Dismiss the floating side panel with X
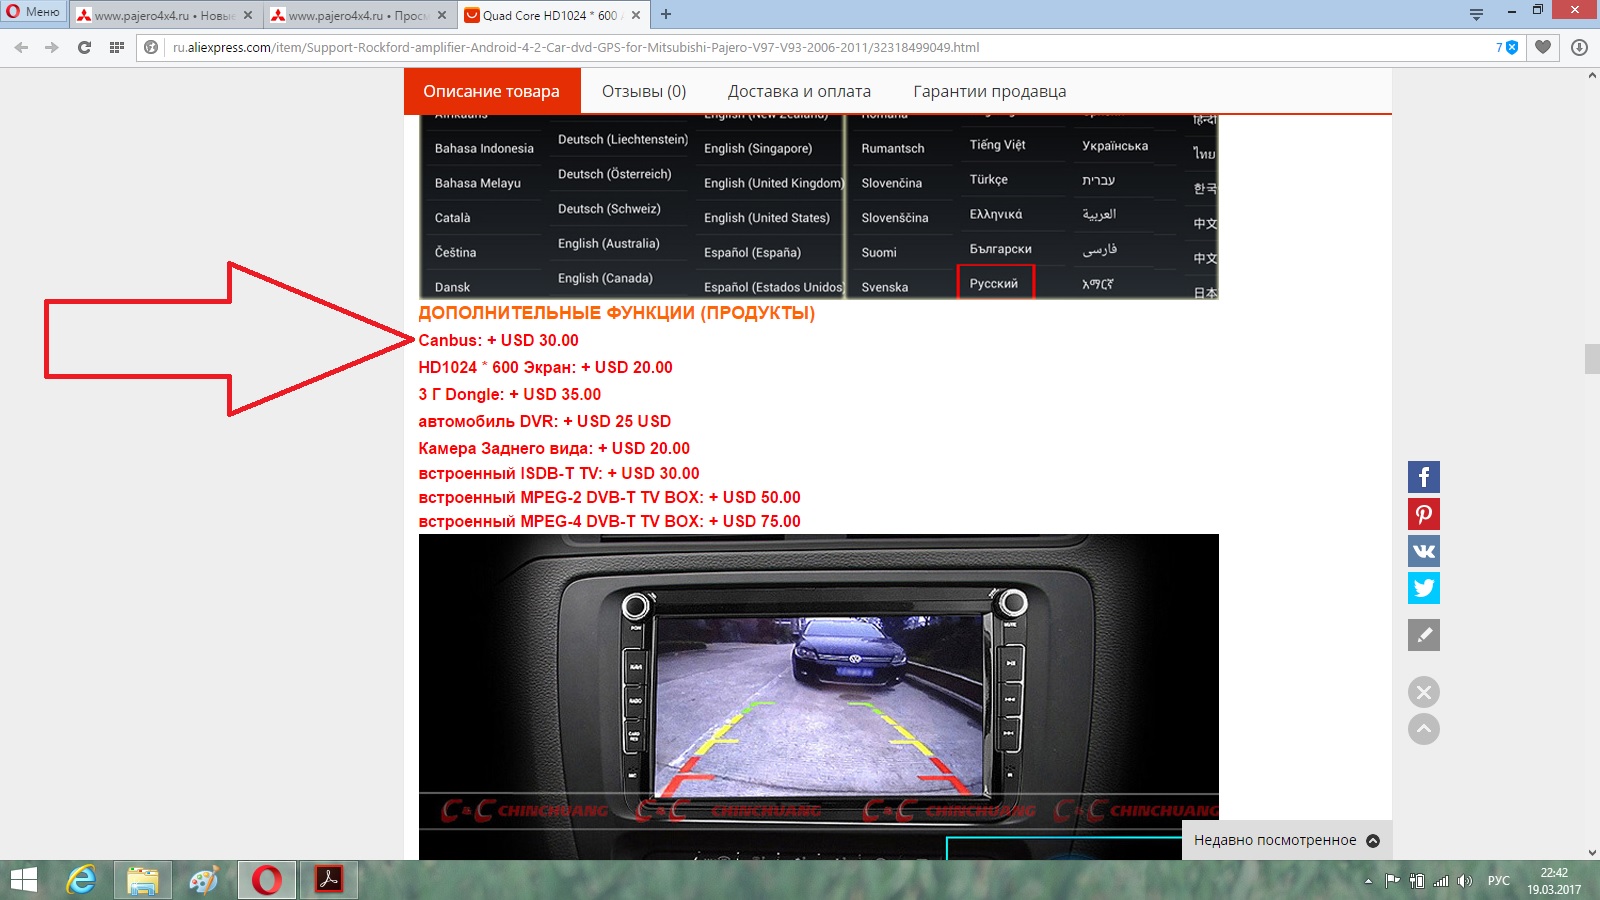1600x900 pixels. pyautogui.click(x=1424, y=692)
